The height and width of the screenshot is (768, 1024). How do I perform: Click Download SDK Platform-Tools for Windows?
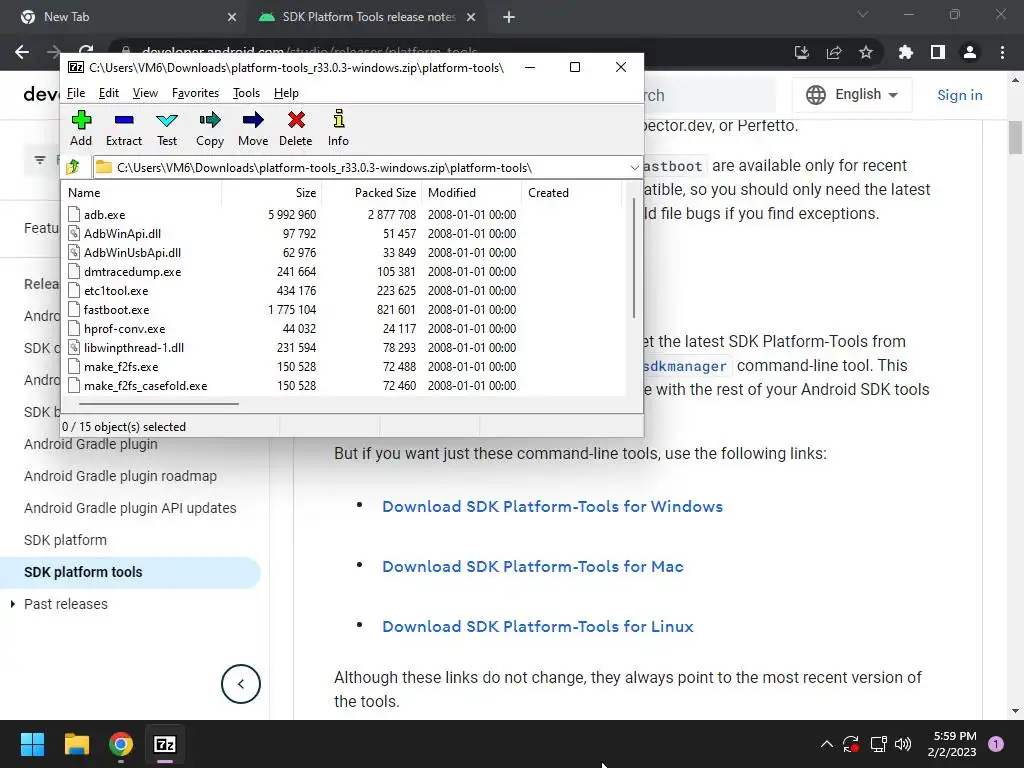click(x=552, y=507)
